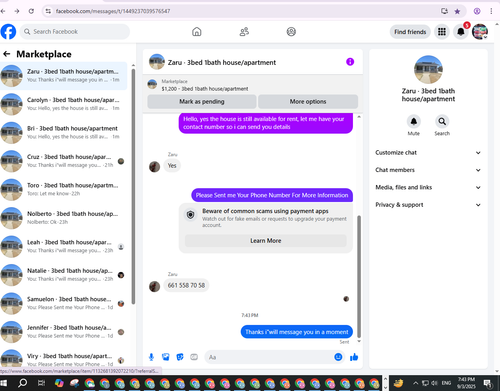Image resolution: width=500 pixels, height=391 pixels.
Task: Click the chat header title Zaru 3bed 1bath
Action: pos(222,62)
